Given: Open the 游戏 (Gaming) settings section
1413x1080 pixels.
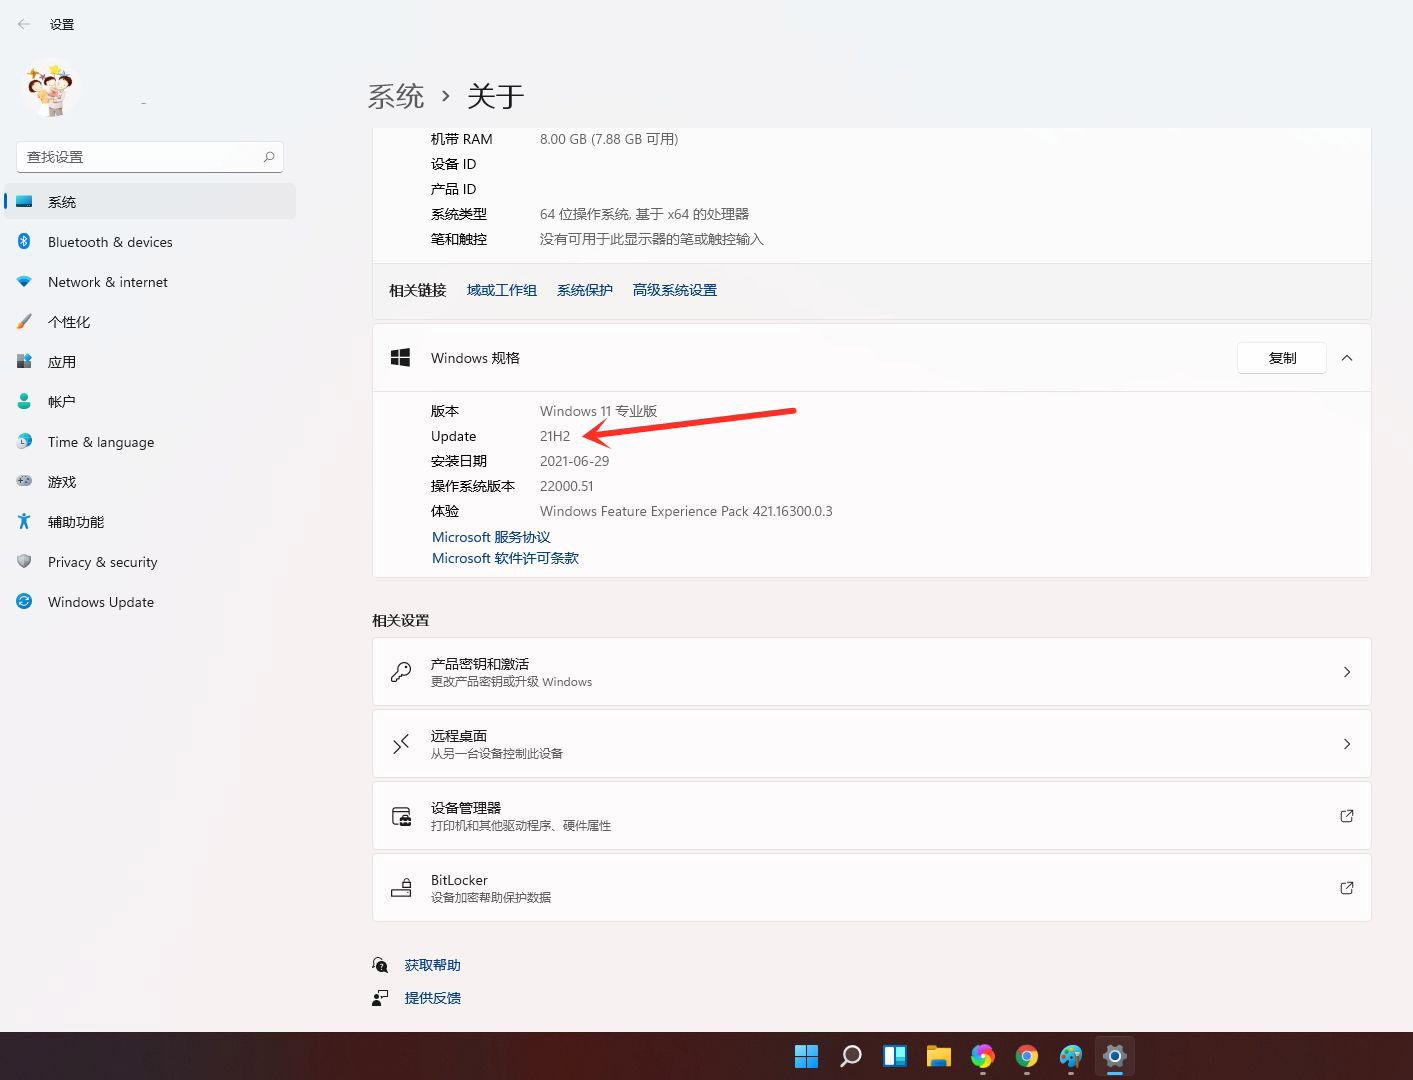Looking at the screenshot, I should point(61,481).
